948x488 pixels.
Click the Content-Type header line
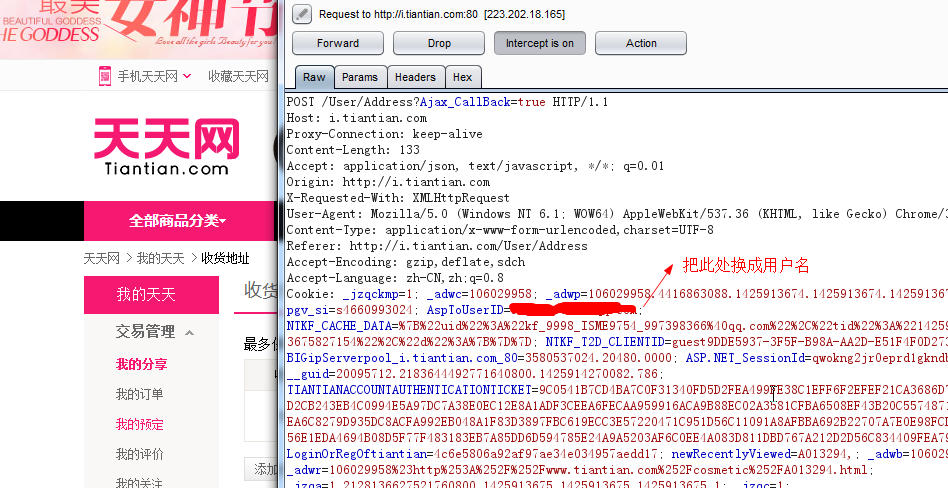(x=500, y=230)
